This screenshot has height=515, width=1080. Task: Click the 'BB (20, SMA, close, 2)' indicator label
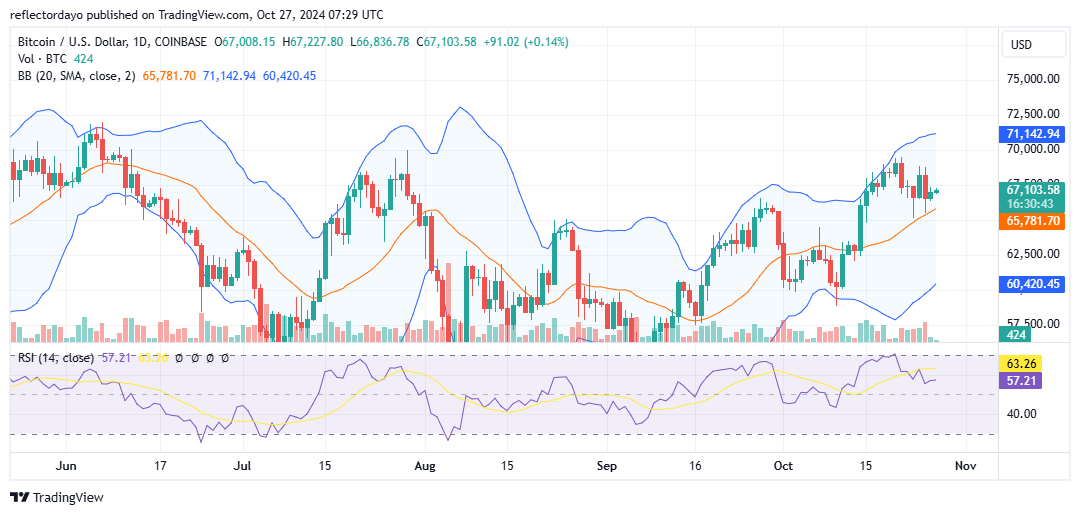click(78, 76)
